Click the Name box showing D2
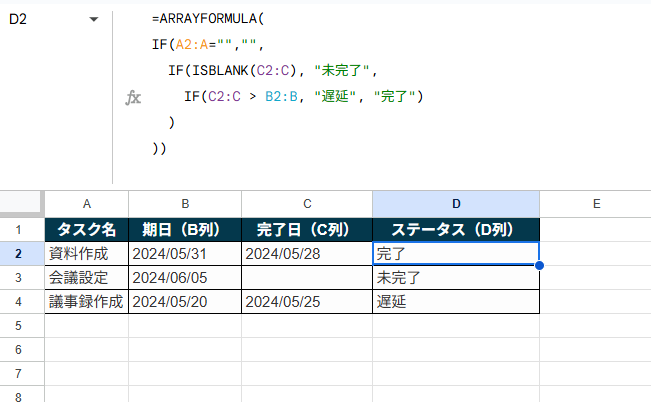Image resolution: width=651 pixels, height=402 pixels. (x=18, y=19)
